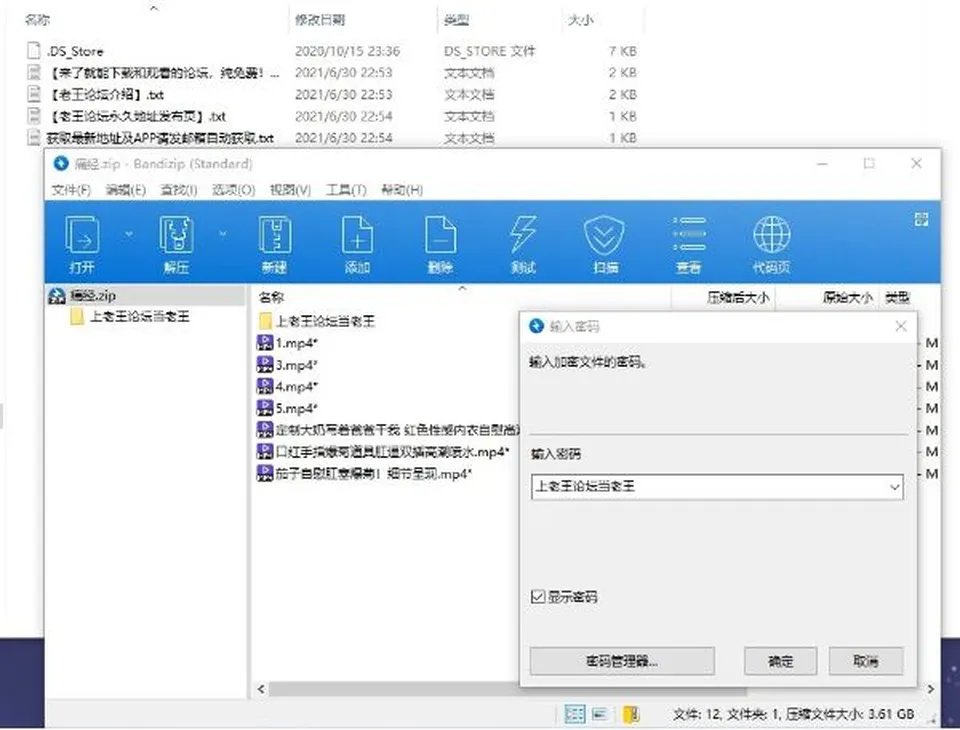Open the 查看 (View) toolbar tool
Viewport: 960px width, 730px height.
coord(688,235)
